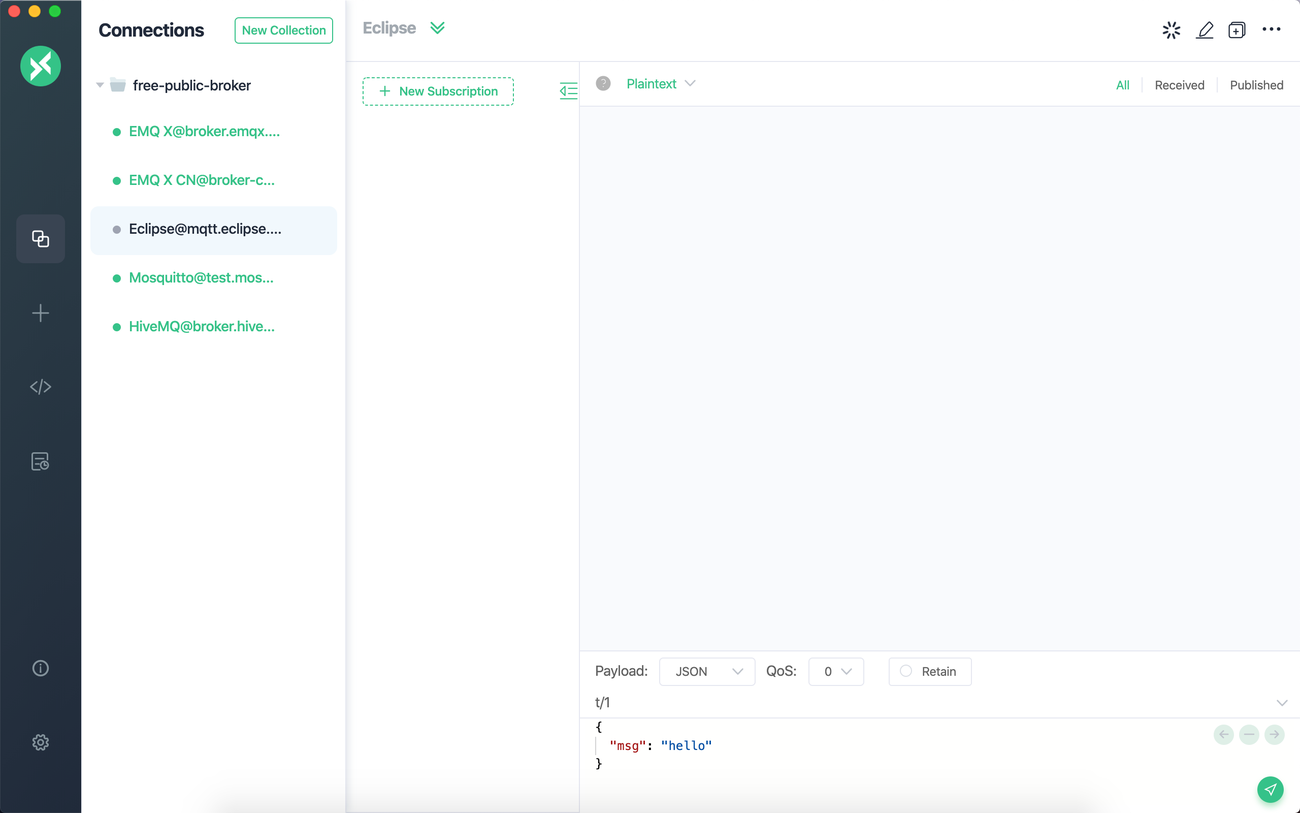Screen dimensions: 1300x813
Task: Open the three-dots more menu
Action: click(1271, 30)
